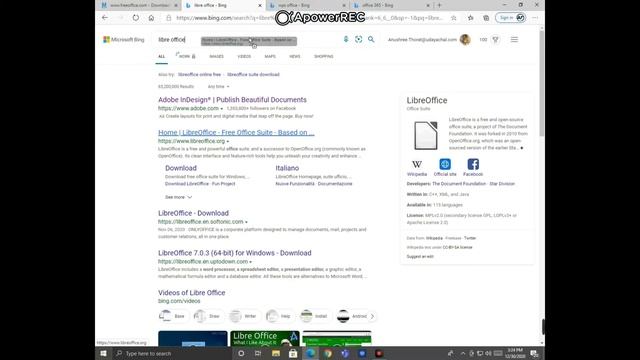Open Microsoft Store from the taskbar

click(293, 353)
